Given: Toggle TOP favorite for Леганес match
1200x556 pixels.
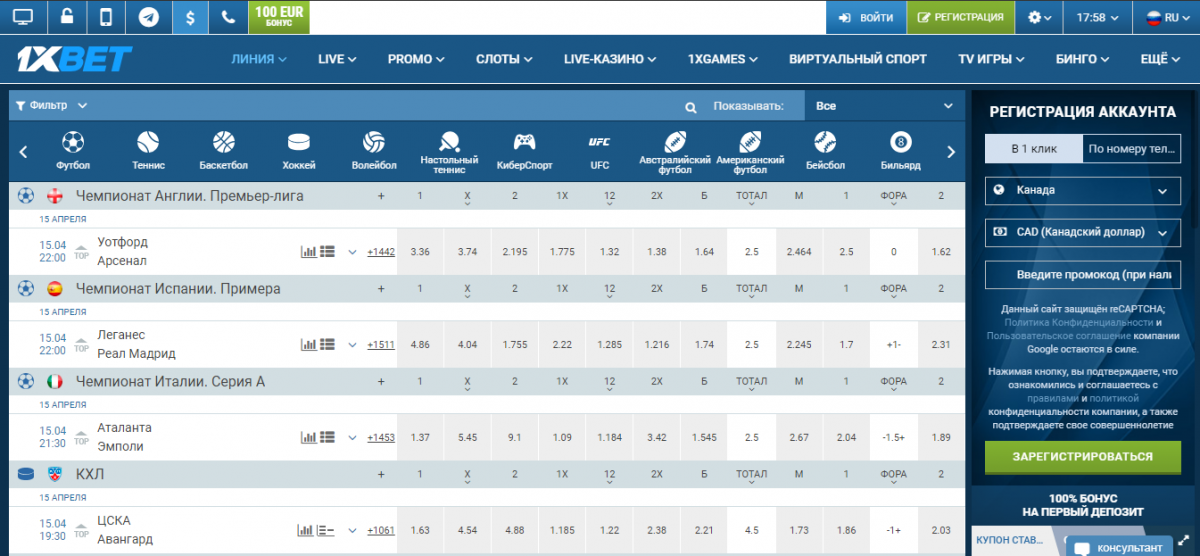Looking at the screenshot, I should click(x=82, y=345).
